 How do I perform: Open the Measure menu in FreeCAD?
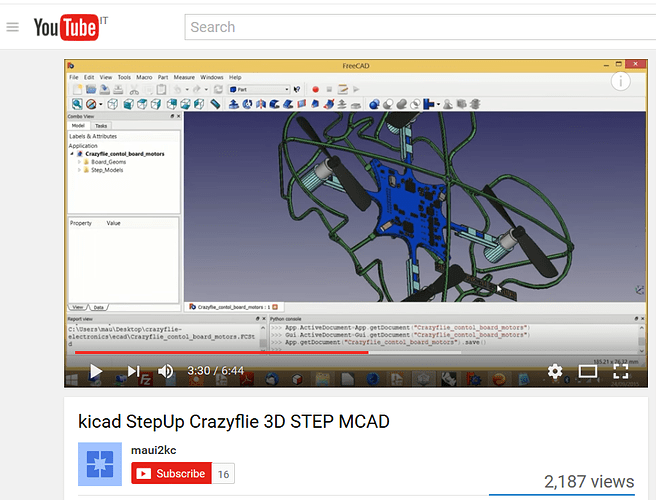point(184,77)
